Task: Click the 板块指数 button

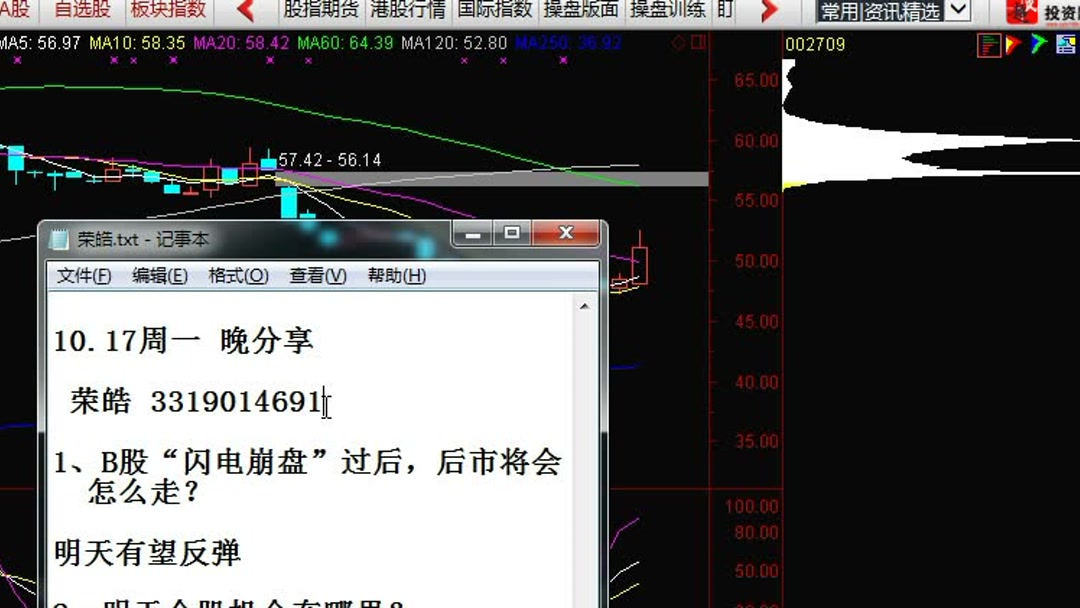Action: (166, 11)
